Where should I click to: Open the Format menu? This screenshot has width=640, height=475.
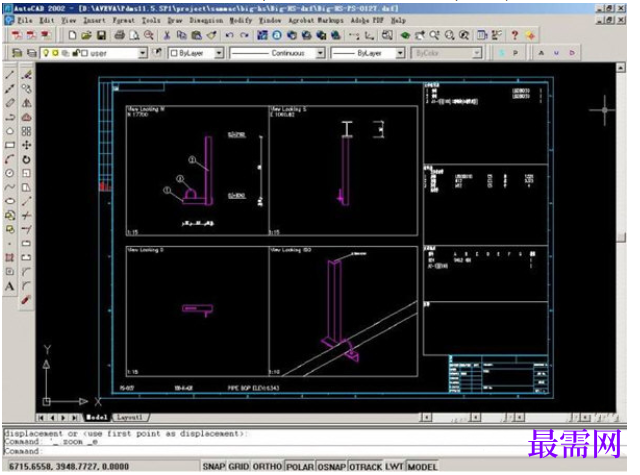point(124,20)
